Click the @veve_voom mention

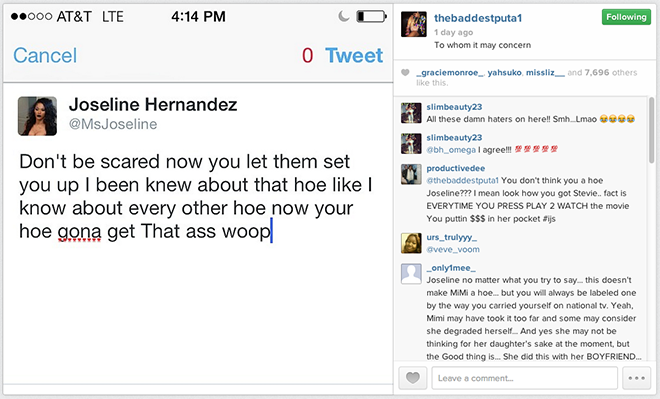[453, 249]
